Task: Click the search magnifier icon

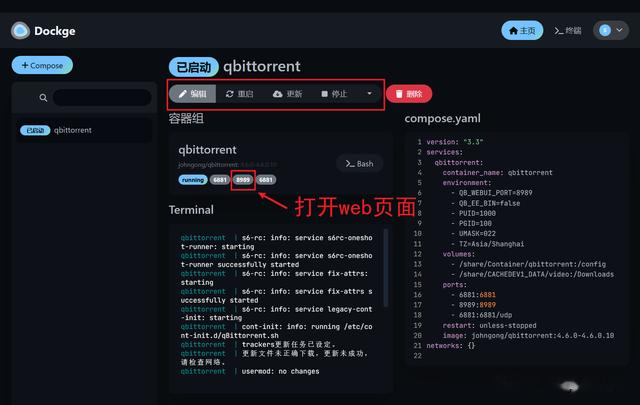Action: (x=43, y=98)
